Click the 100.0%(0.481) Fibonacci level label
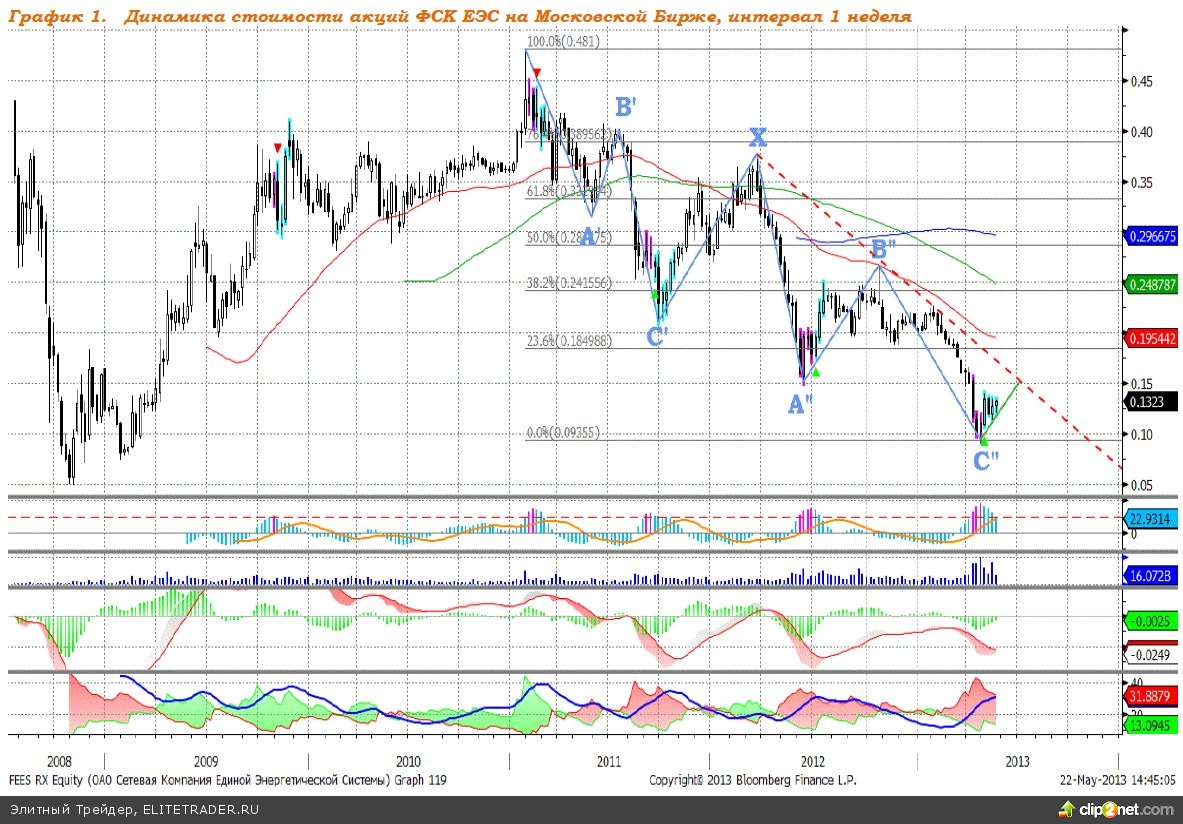The height and width of the screenshot is (824, 1183). [565, 43]
